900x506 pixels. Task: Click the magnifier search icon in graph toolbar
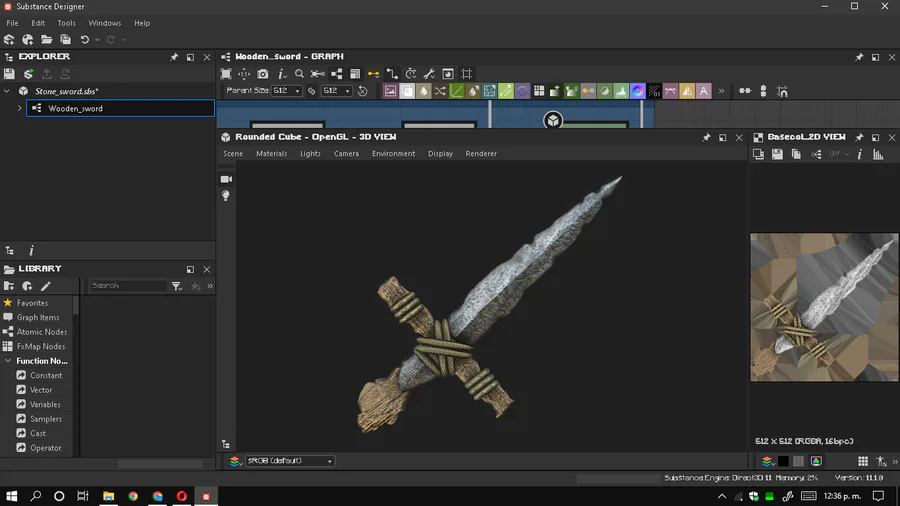[x=299, y=74]
